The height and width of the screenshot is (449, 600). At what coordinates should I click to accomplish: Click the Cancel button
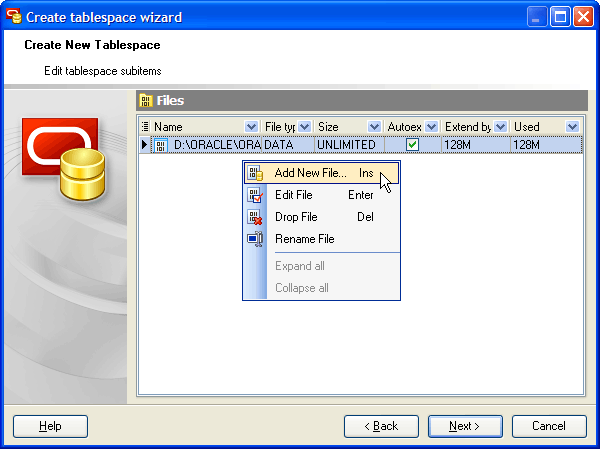point(549,426)
